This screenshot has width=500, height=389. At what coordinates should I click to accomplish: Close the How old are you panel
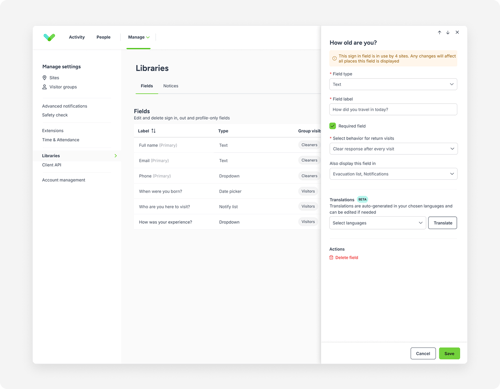pyautogui.click(x=457, y=32)
